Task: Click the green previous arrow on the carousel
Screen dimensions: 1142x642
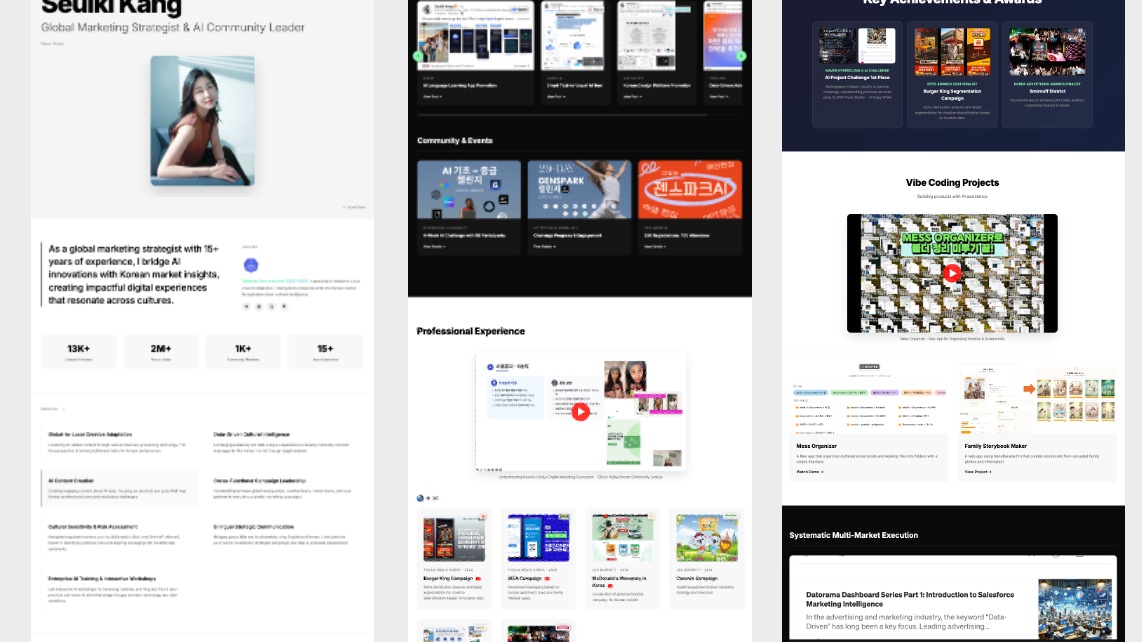Action: [x=418, y=56]
